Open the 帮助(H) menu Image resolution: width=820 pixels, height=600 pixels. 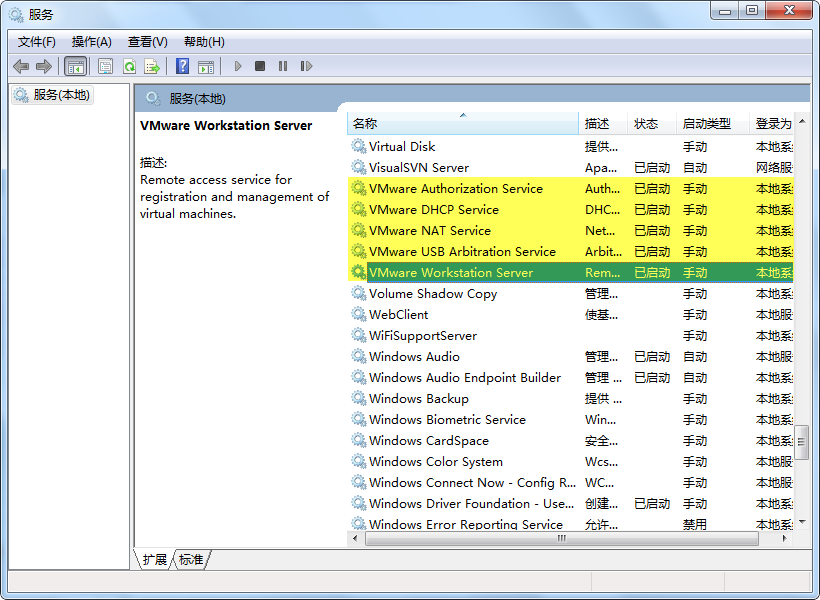coord(204,42)
